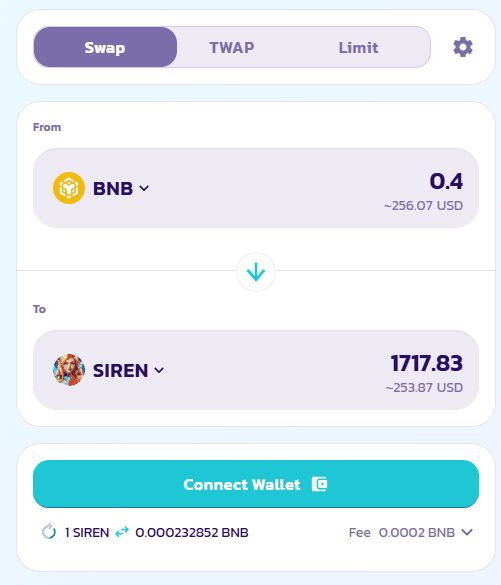
Task: Switch to the Limit tab
Action: tap(358, 47)
